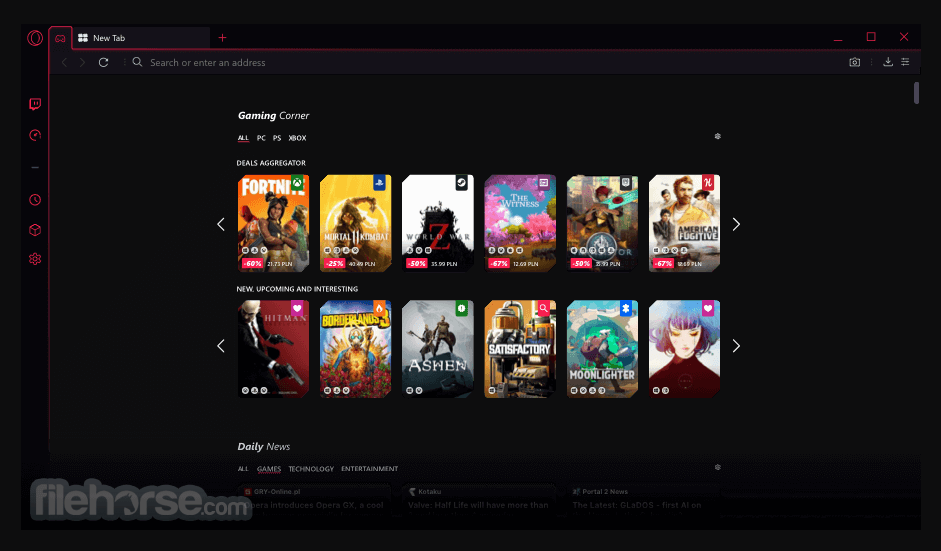Screen dimensions: 941x551
Task: Open the Satisfactory game card
Action: point(520,349)
